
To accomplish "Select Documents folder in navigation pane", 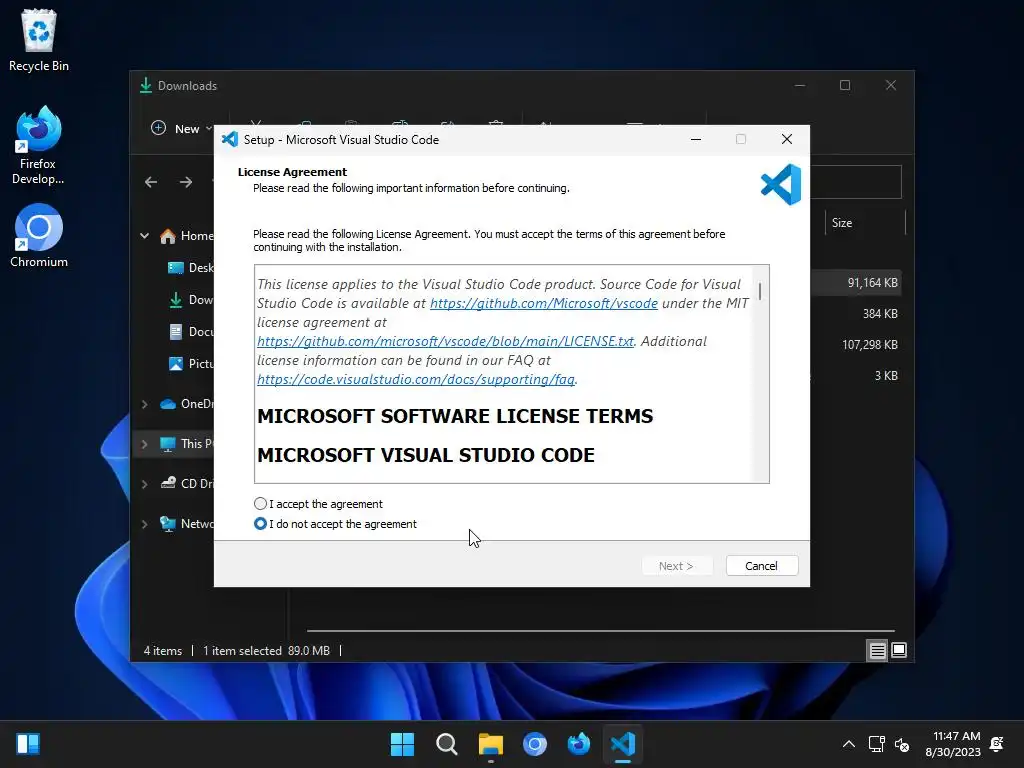I will click(191, 332).
